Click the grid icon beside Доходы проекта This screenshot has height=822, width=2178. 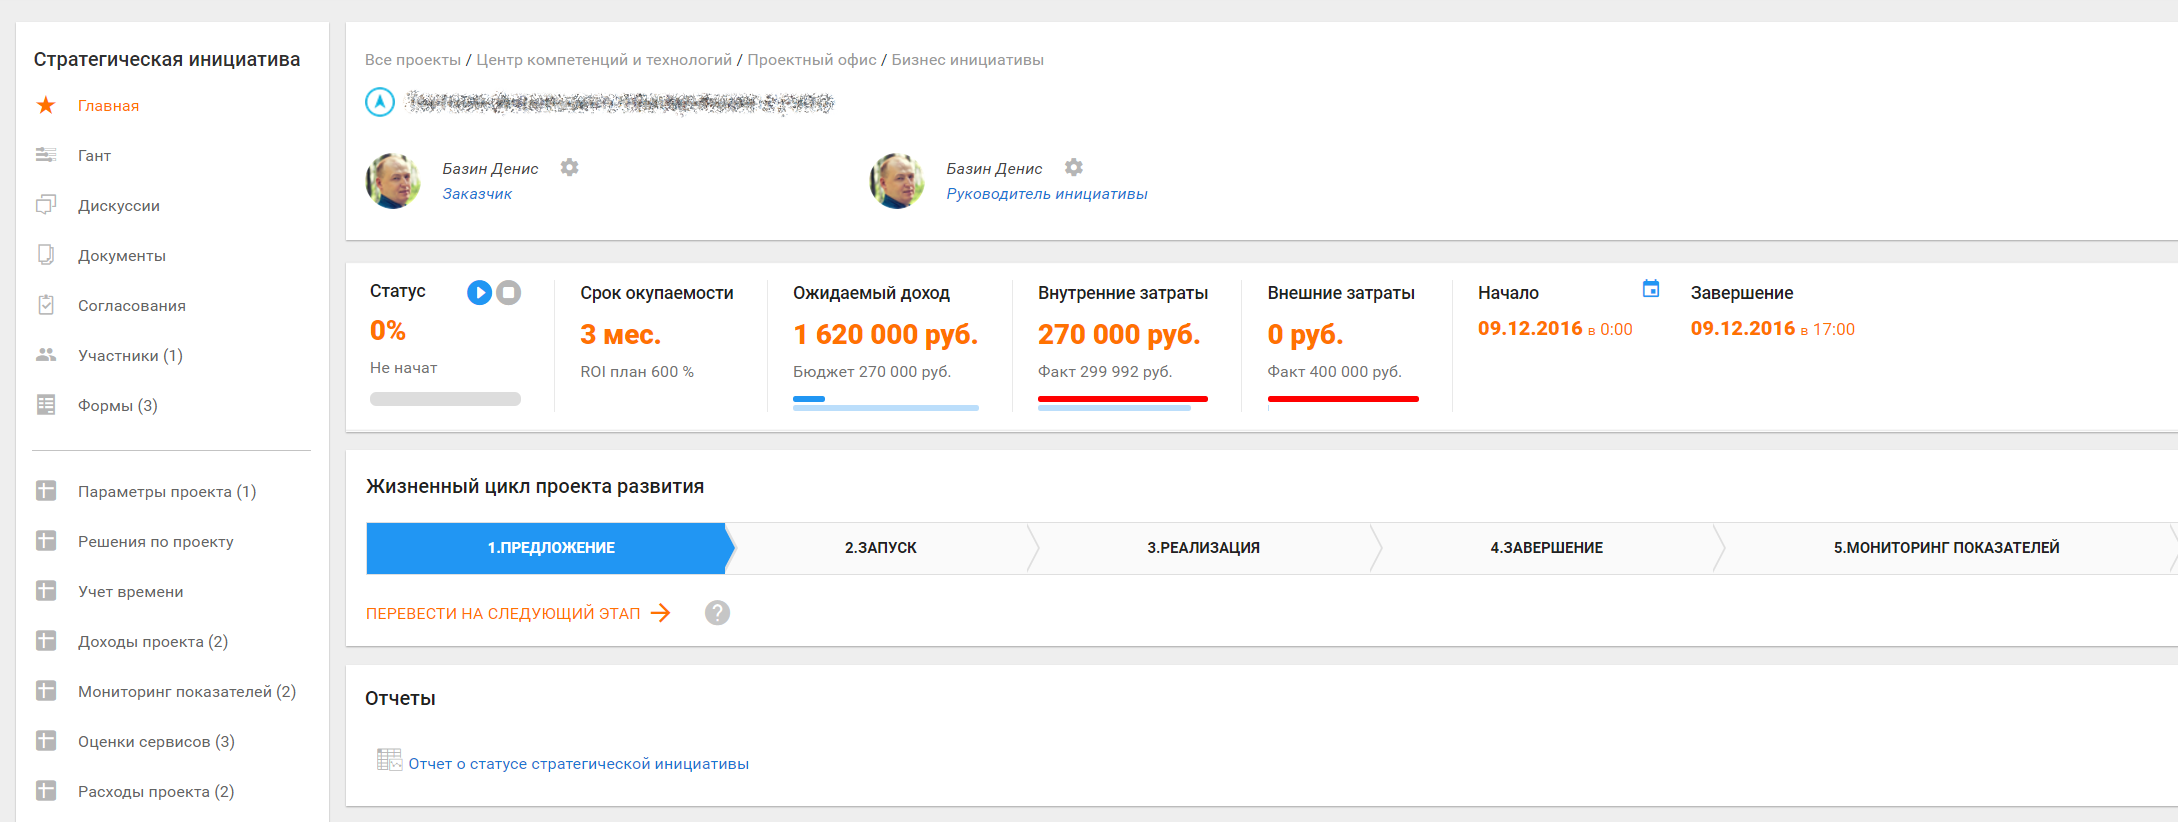tap(46, 641)
